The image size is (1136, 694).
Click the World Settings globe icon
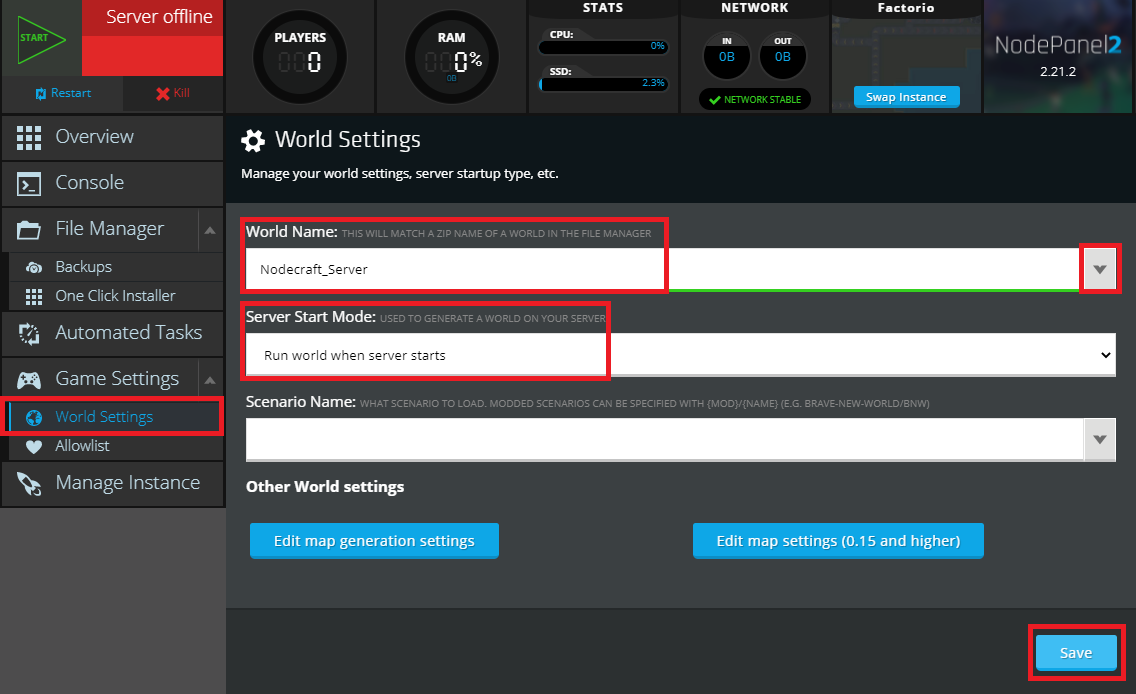pyautogui.click(x=33, y=417)
